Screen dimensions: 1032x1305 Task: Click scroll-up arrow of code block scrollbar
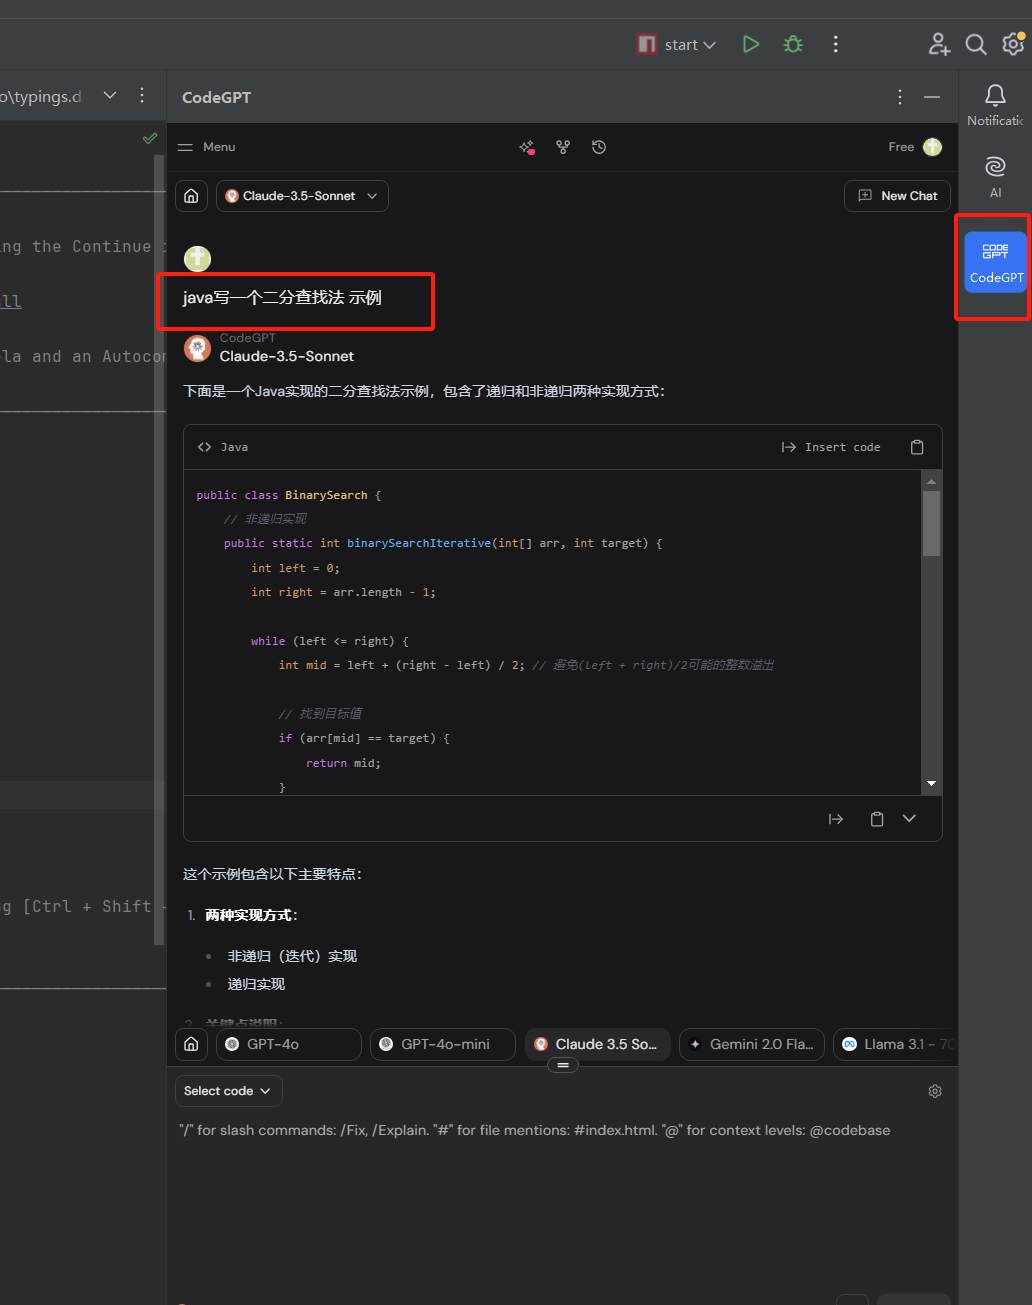tap(931, 481)
